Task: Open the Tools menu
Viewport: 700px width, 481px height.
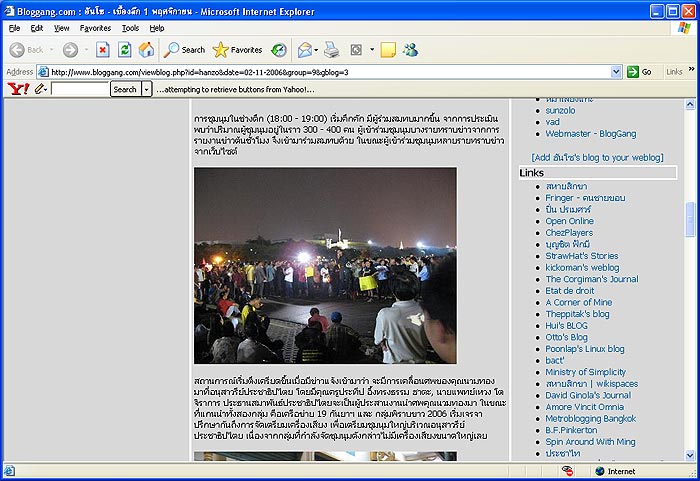Action: 130,28
